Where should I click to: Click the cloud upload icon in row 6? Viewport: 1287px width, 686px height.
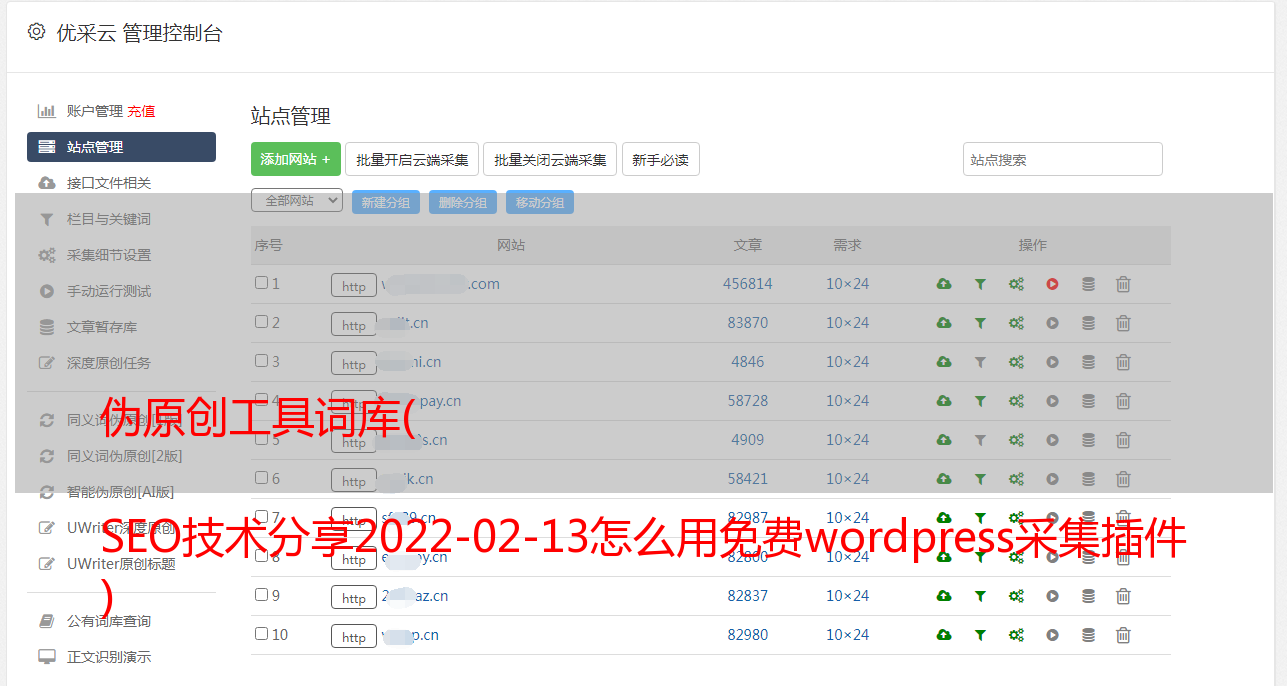(944, 479)
